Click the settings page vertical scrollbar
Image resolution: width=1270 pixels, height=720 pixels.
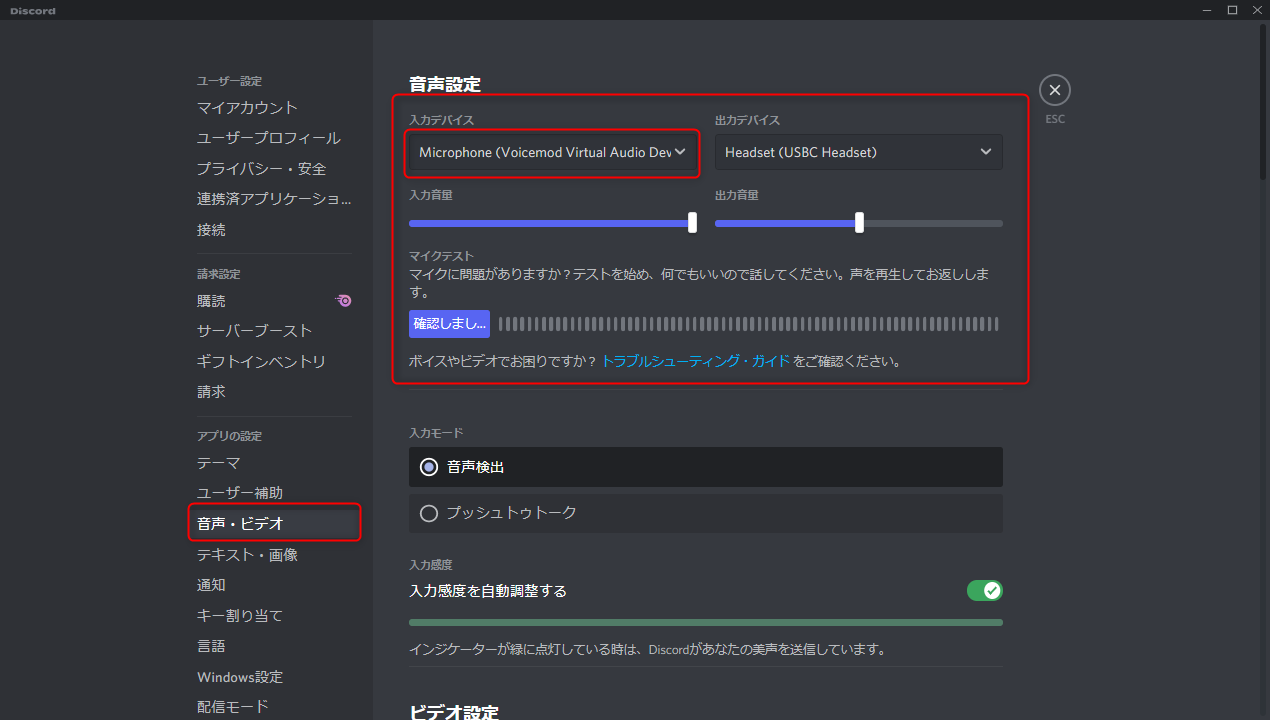1263,100
